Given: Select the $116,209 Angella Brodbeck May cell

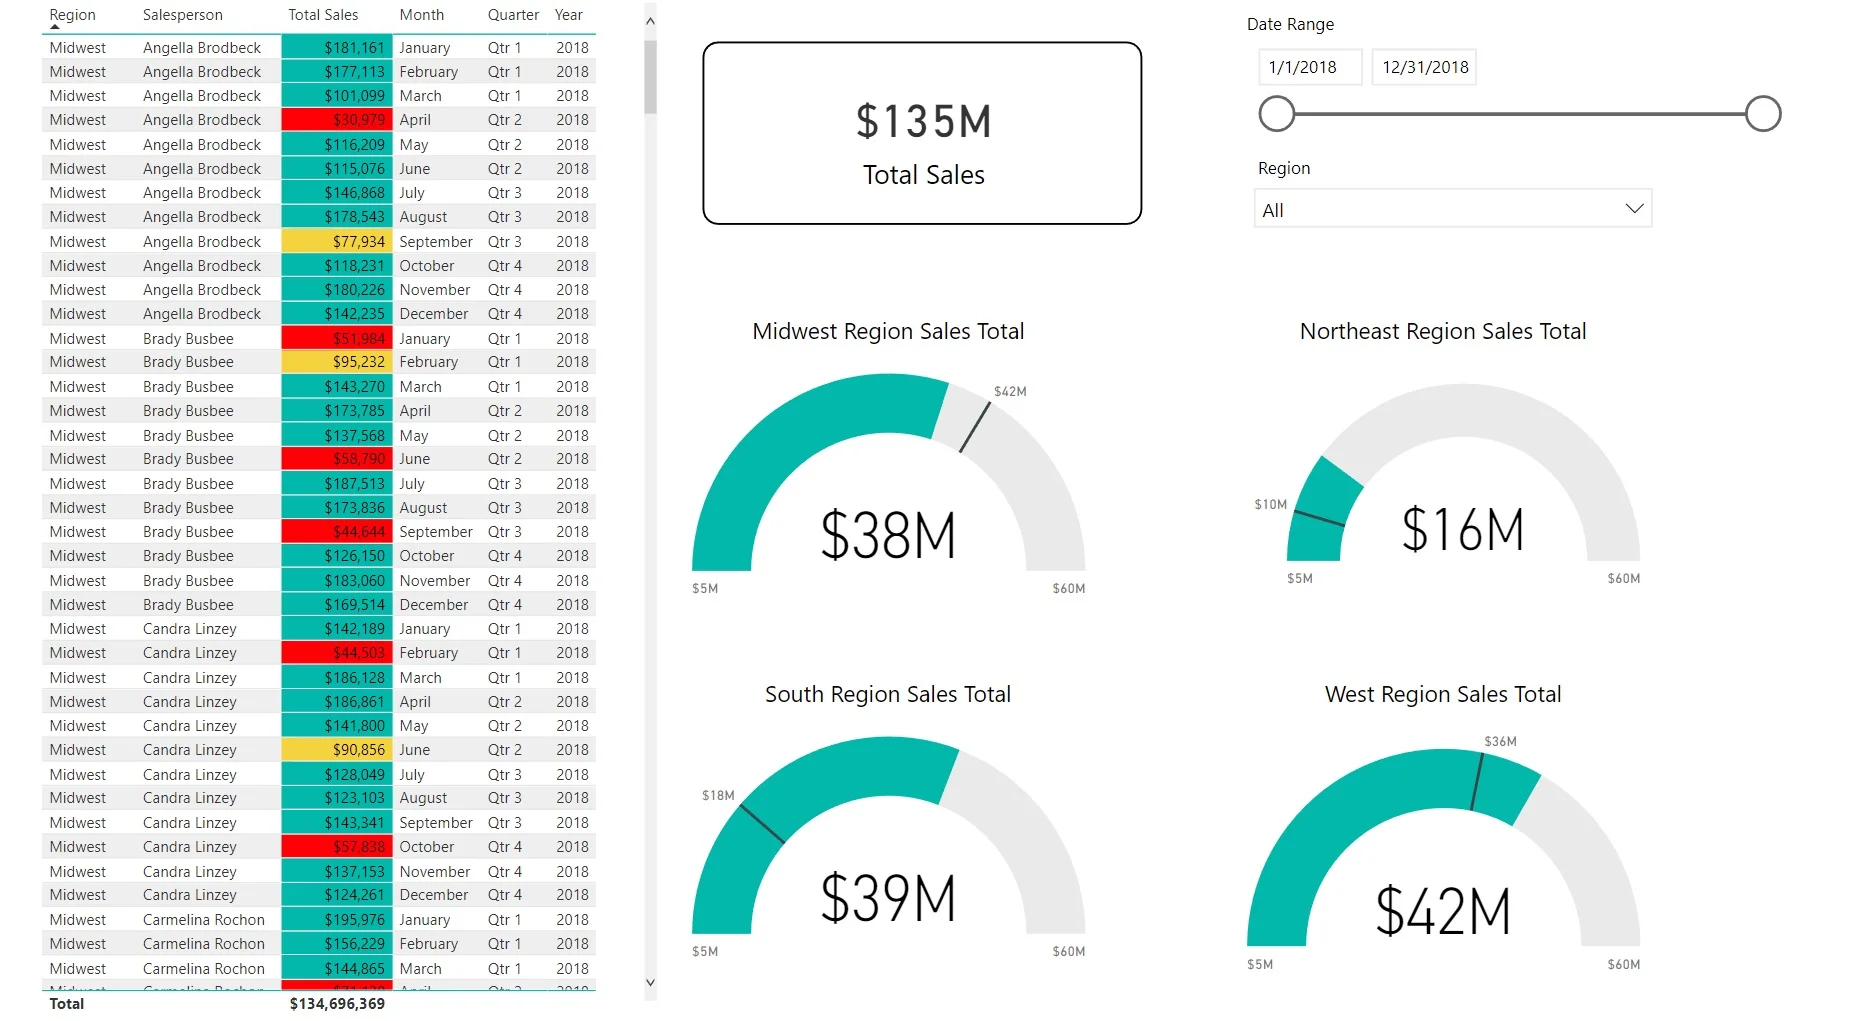Looking at the screenshot, I should (x=337, y=144).
